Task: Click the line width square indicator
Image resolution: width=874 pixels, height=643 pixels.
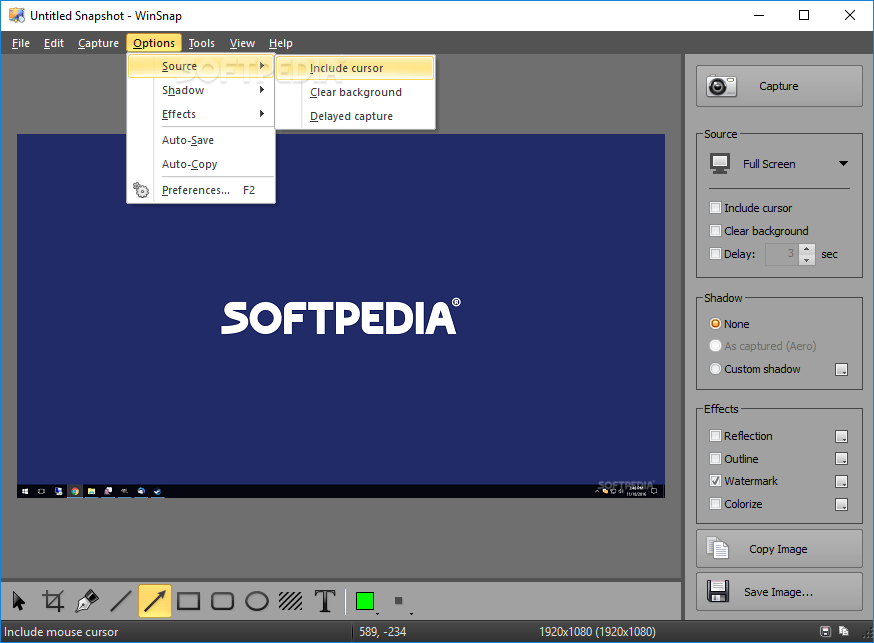Action: [399, 601]
